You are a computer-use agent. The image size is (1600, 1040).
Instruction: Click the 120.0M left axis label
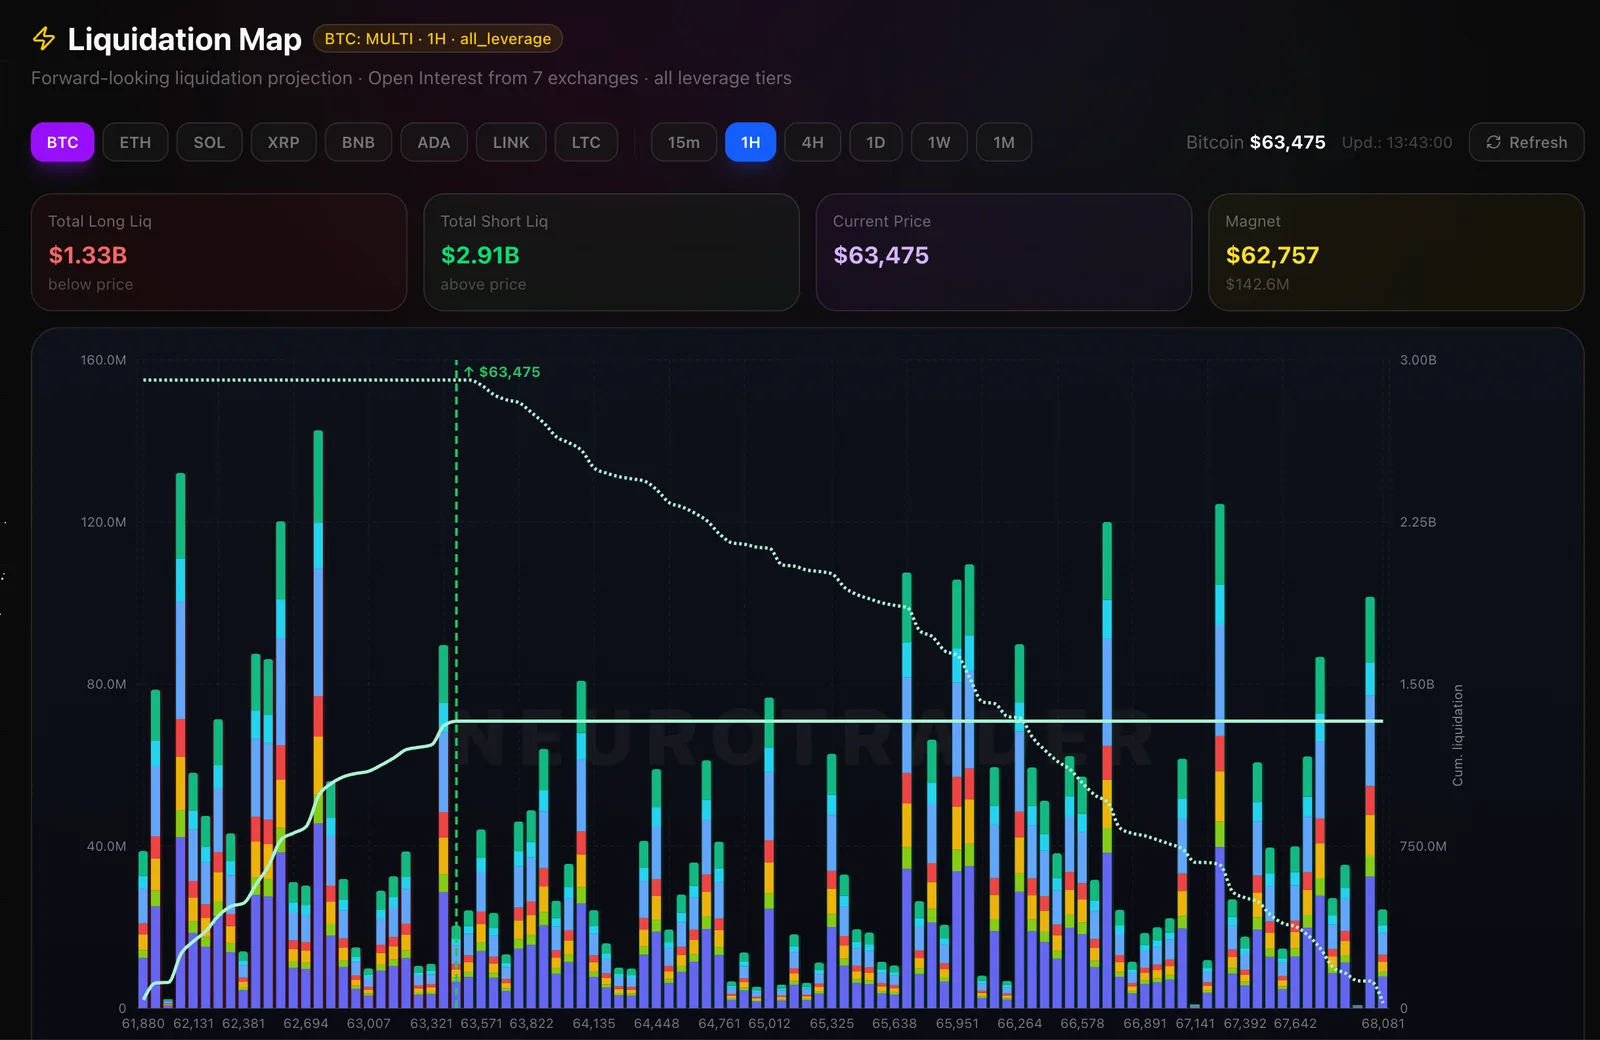tap(103, 522)
